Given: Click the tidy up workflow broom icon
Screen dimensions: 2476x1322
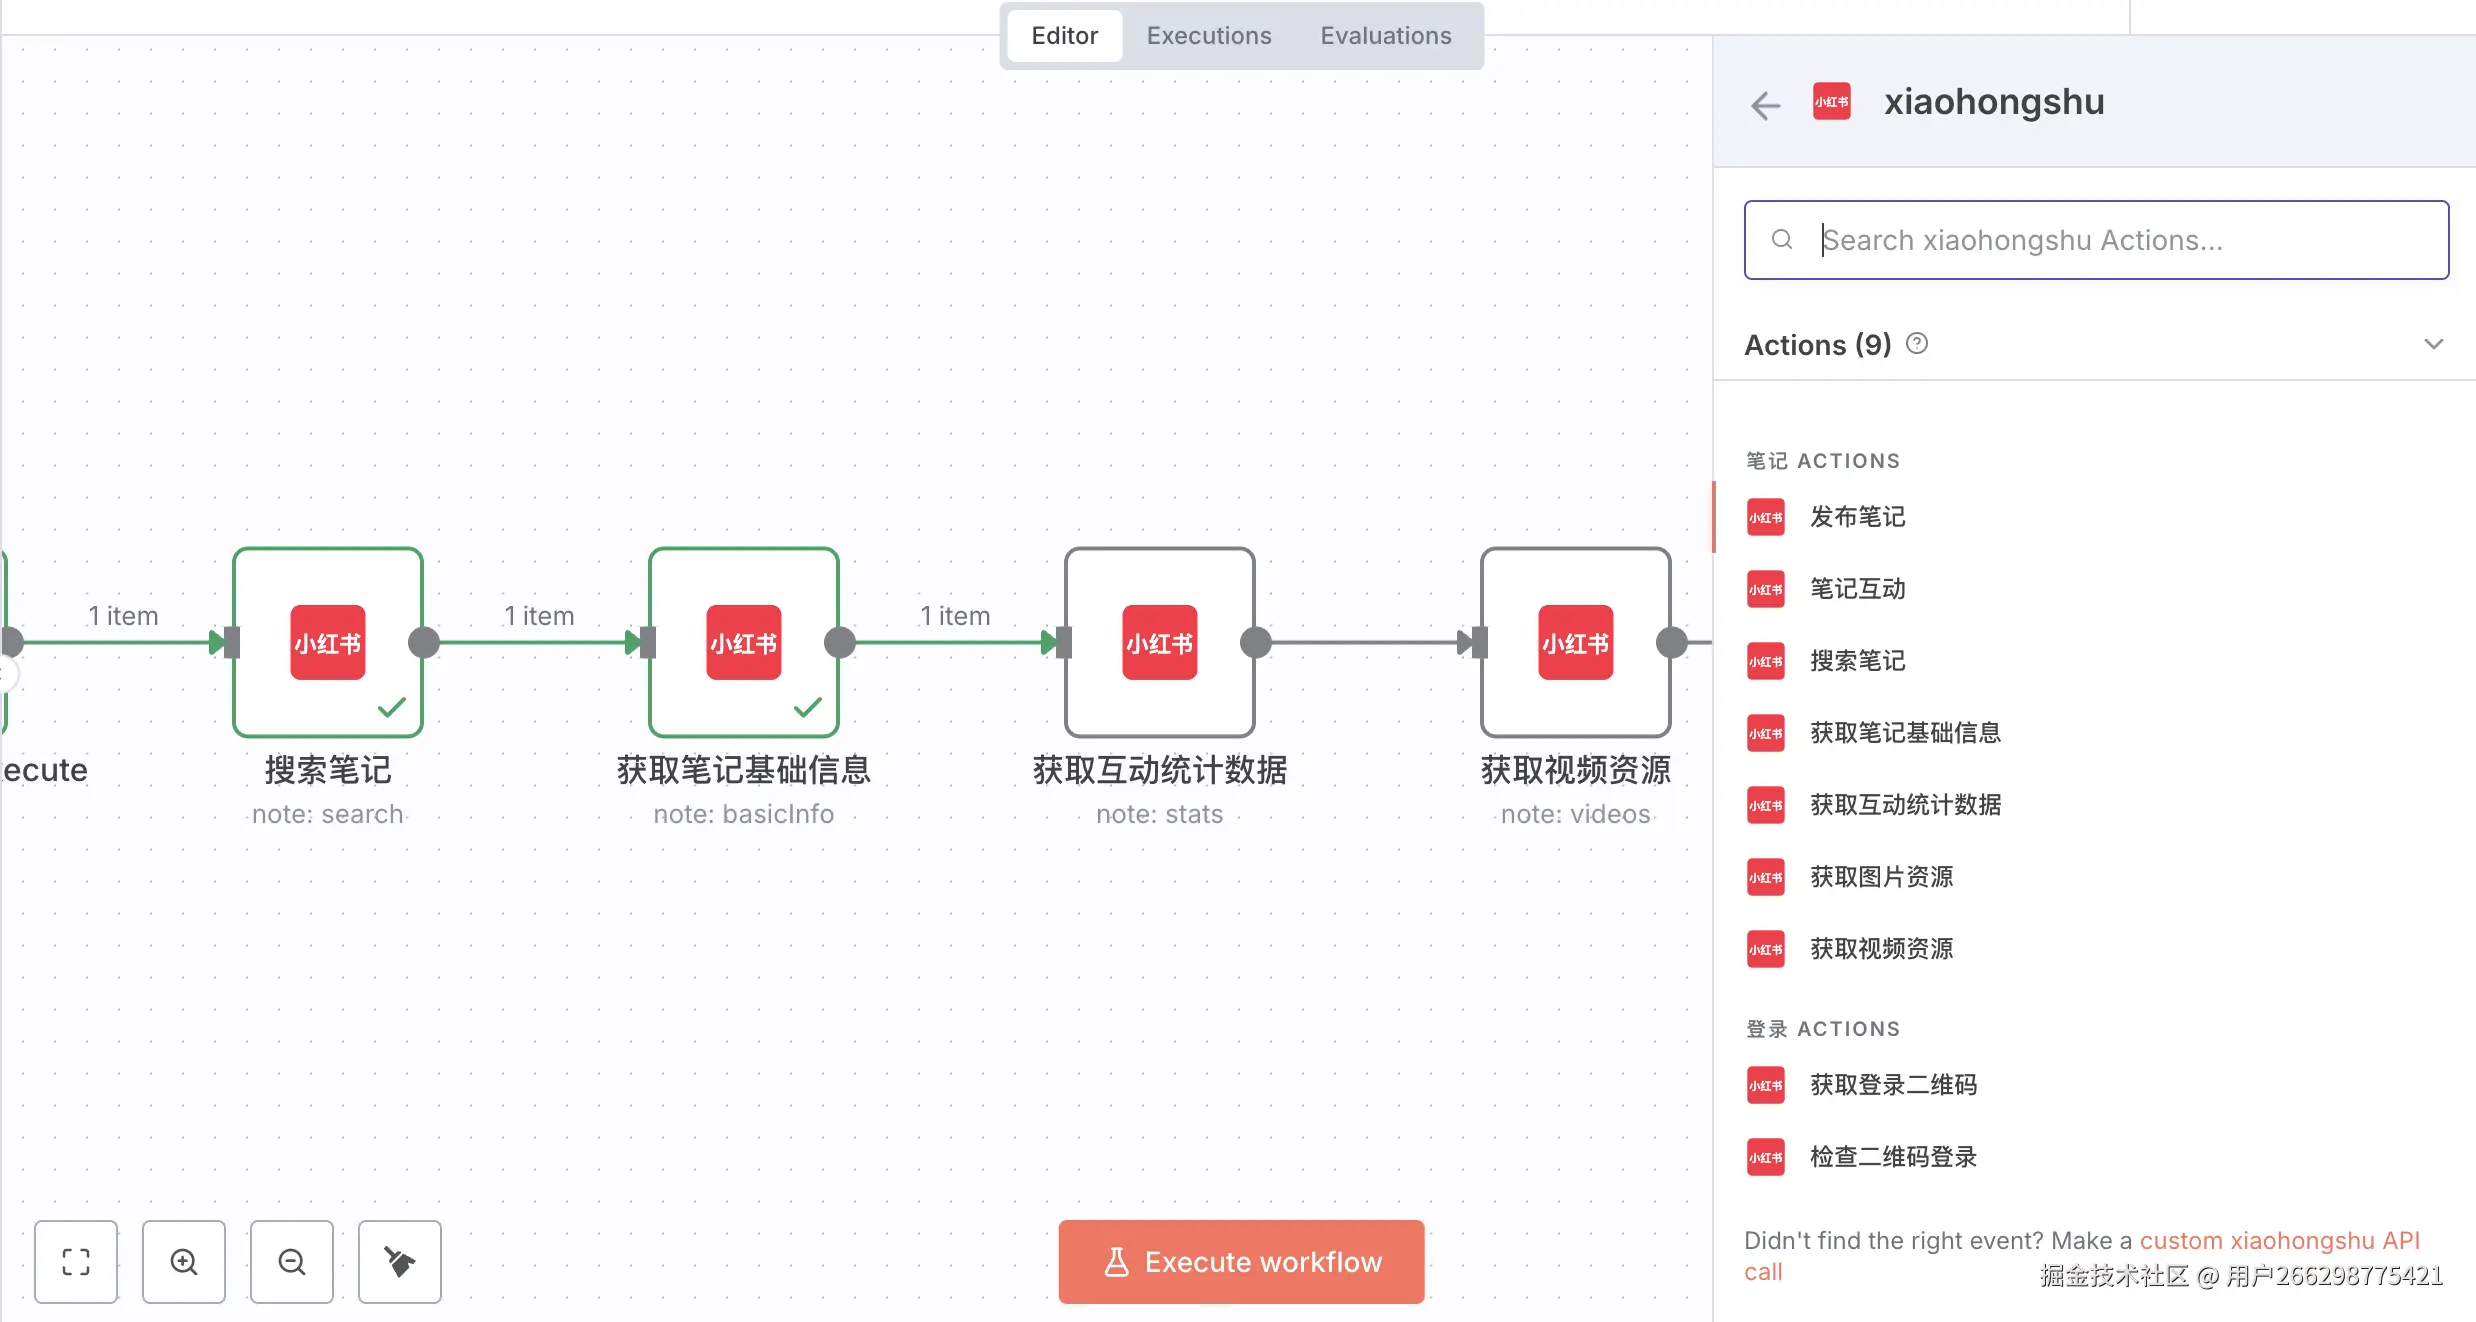Looking at the screenshot, I should pos(400,1261).
